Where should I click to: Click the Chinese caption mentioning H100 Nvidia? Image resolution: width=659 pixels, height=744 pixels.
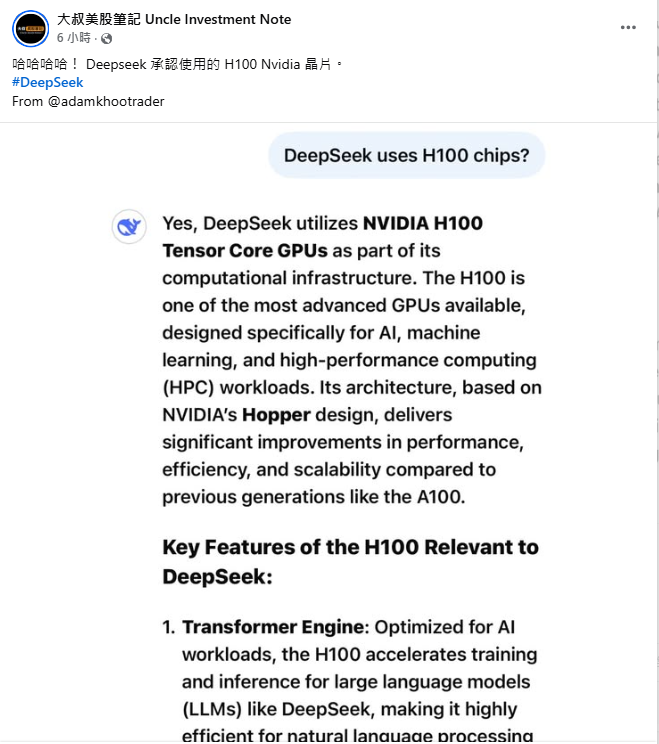coord(177,64)
